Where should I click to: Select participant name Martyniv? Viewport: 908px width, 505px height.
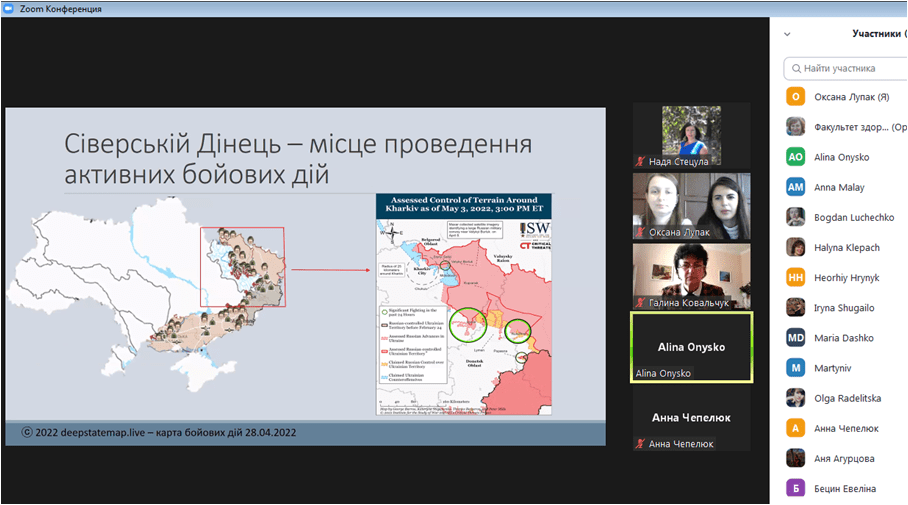pyautogui.click(x=833, y=368)
